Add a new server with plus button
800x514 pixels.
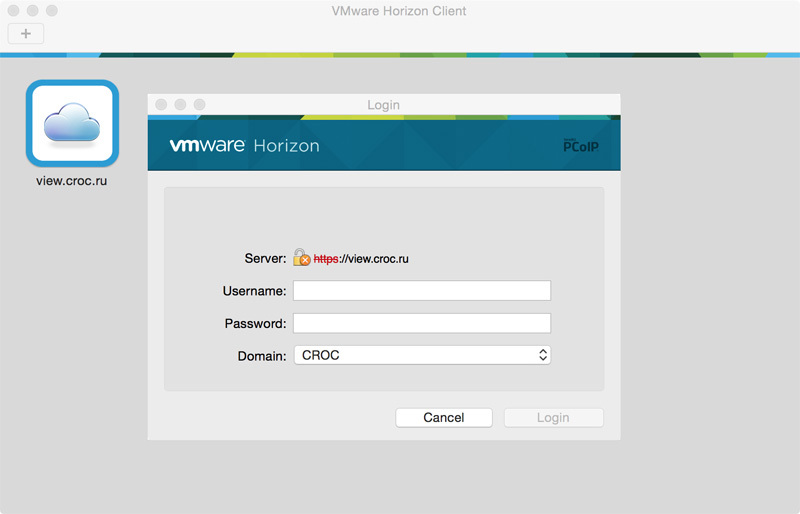coord(26,34)
